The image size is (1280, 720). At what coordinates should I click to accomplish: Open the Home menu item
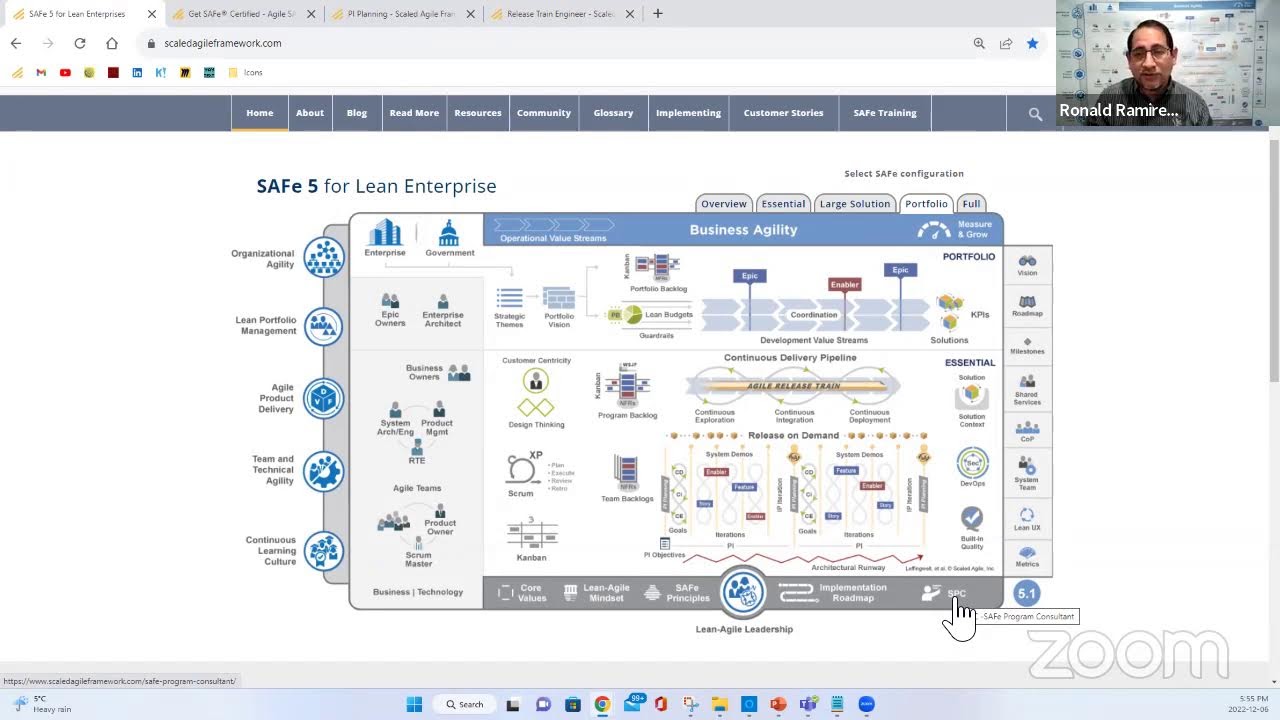click(260, 113)
